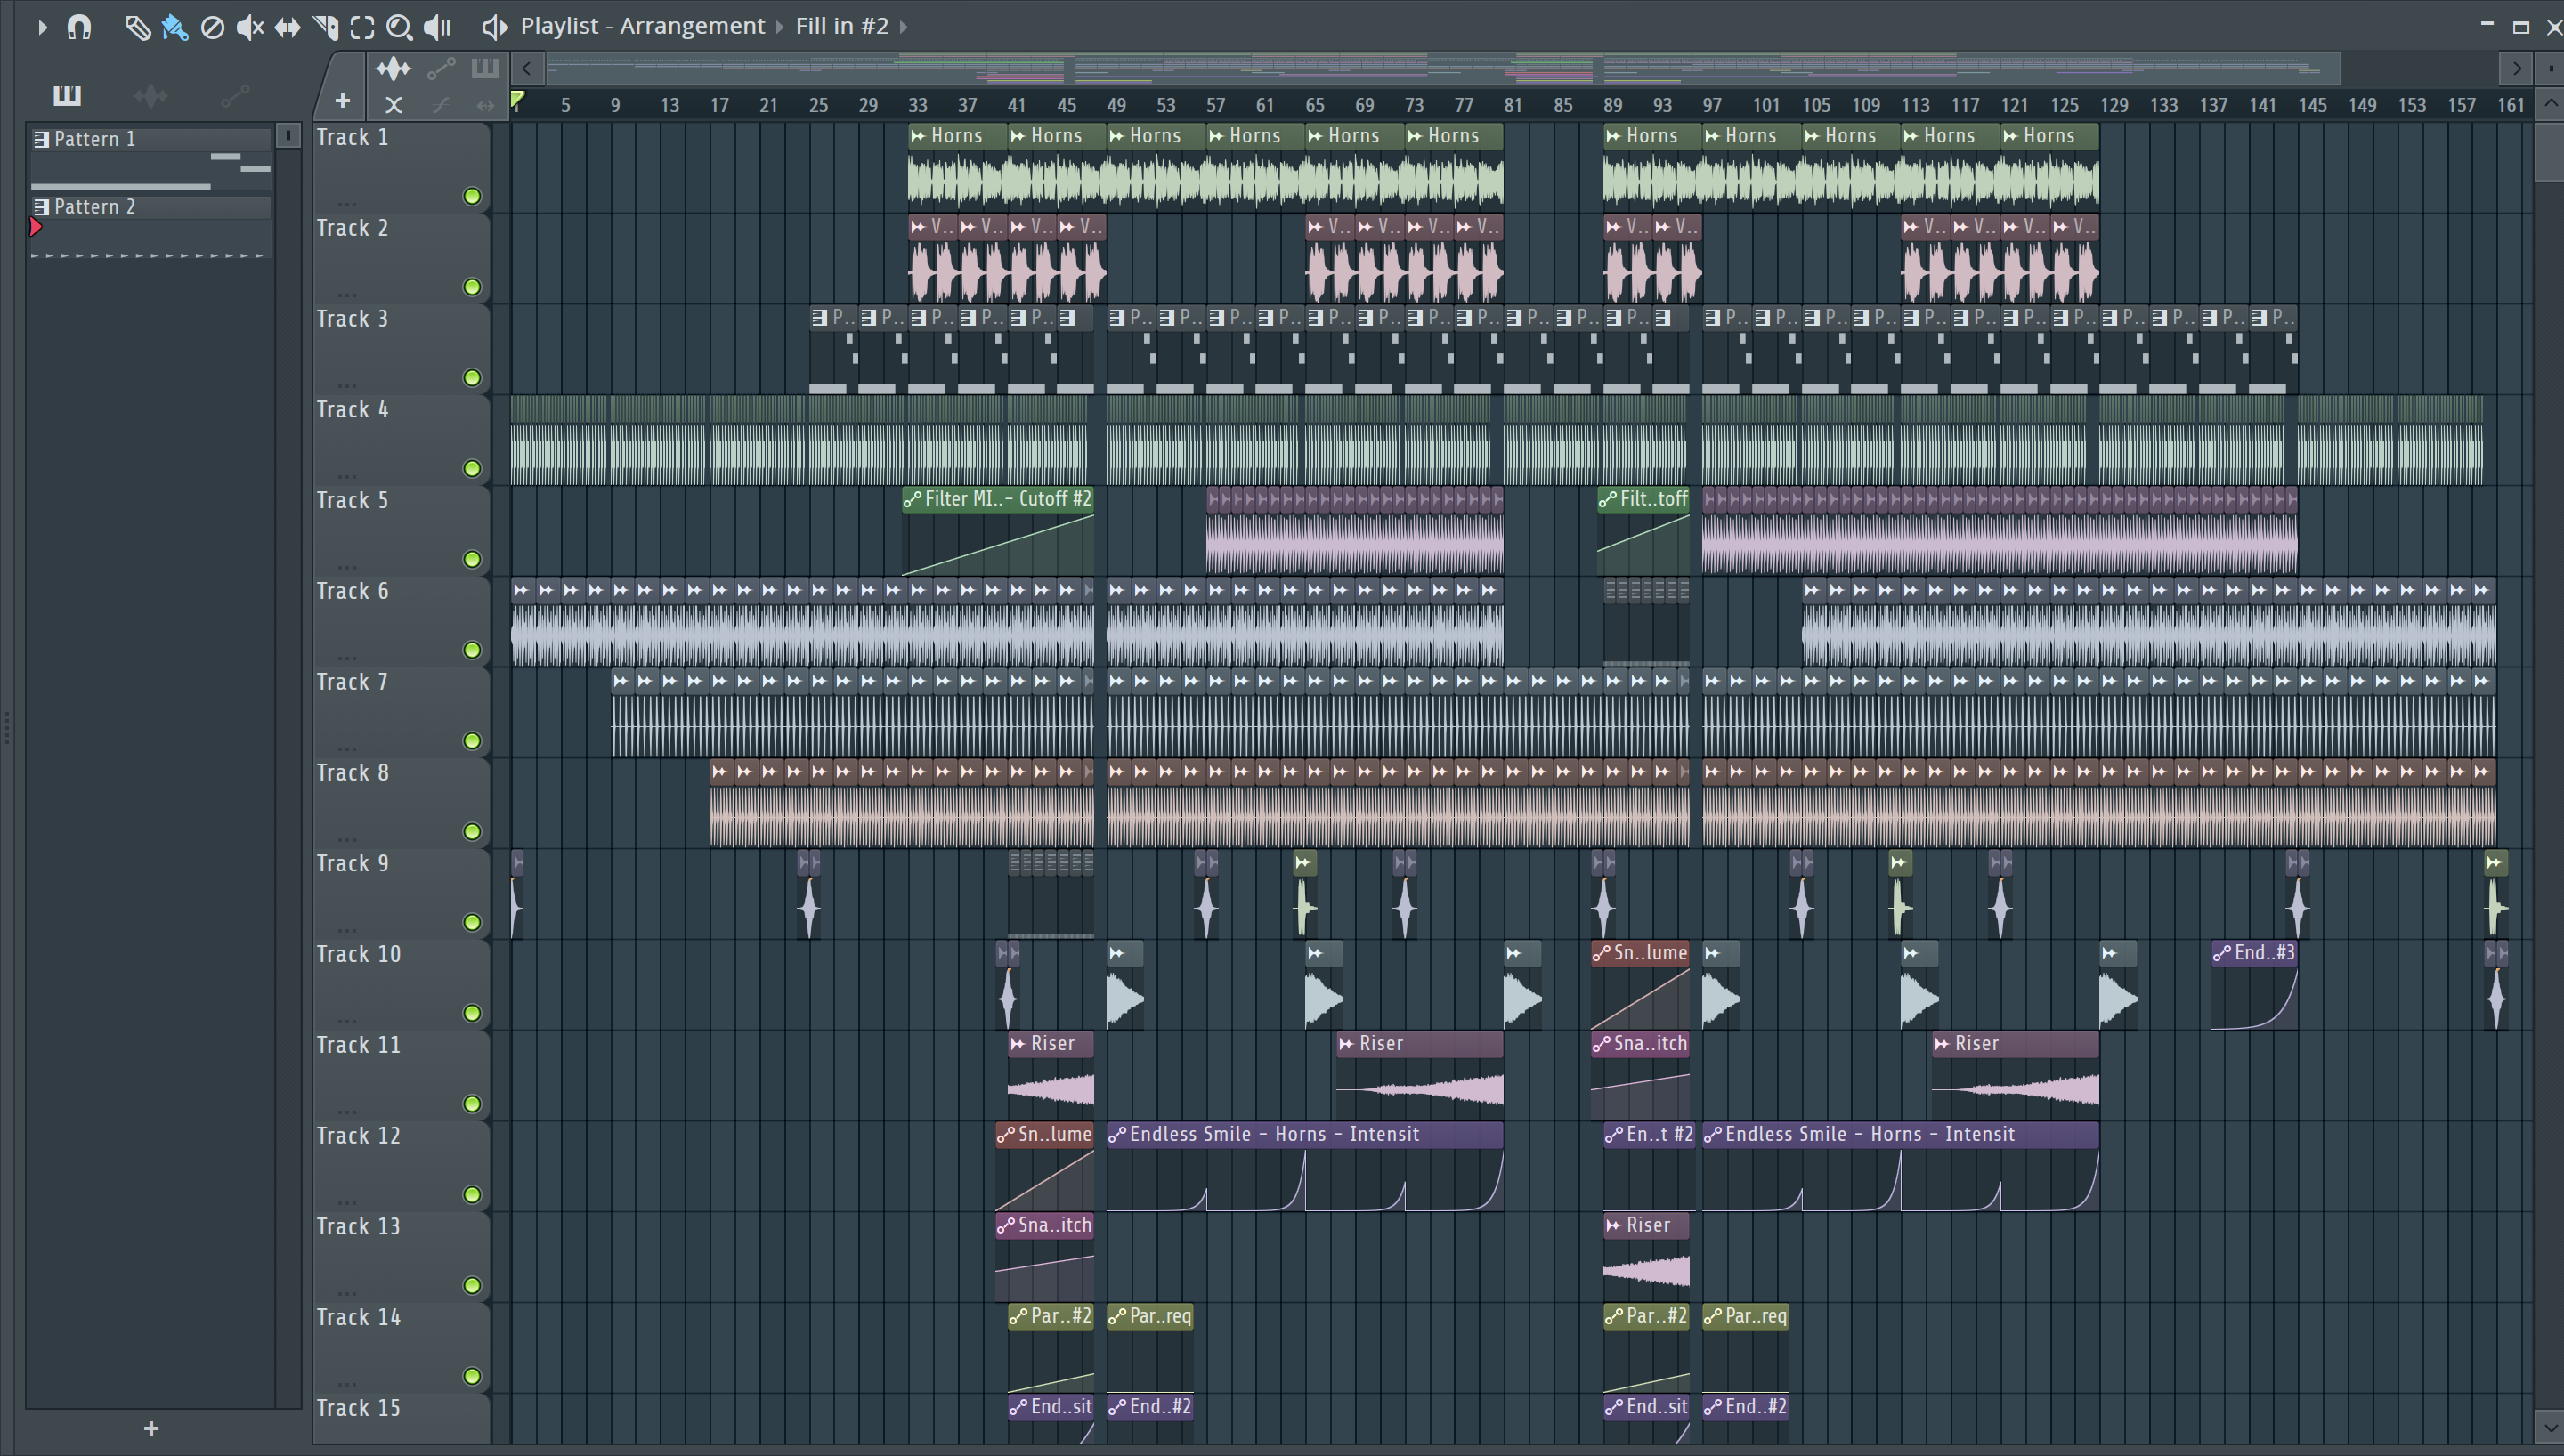
Task: Show audio clips in the picker panel
Action: click(151, 95)
